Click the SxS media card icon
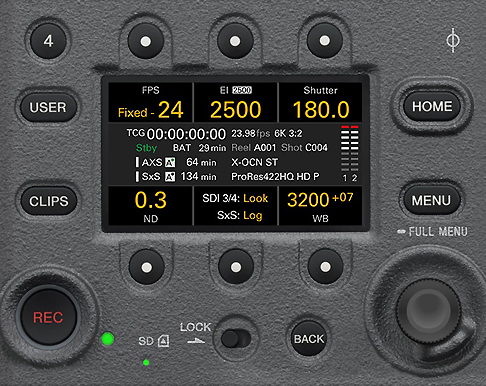The image size is (486, 386). click(170, 177)
